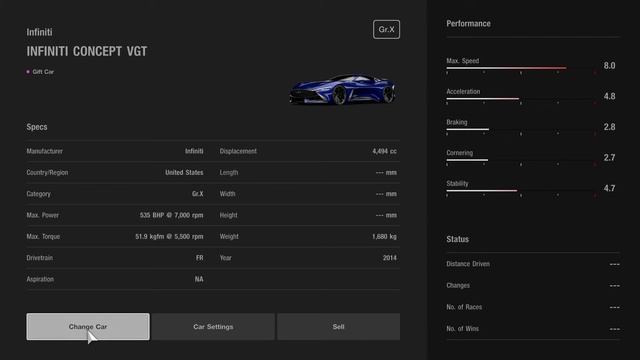This screenshot has width=640, height=360.
Task: Click the Acceleration performance bar
Action: (521, 99)
